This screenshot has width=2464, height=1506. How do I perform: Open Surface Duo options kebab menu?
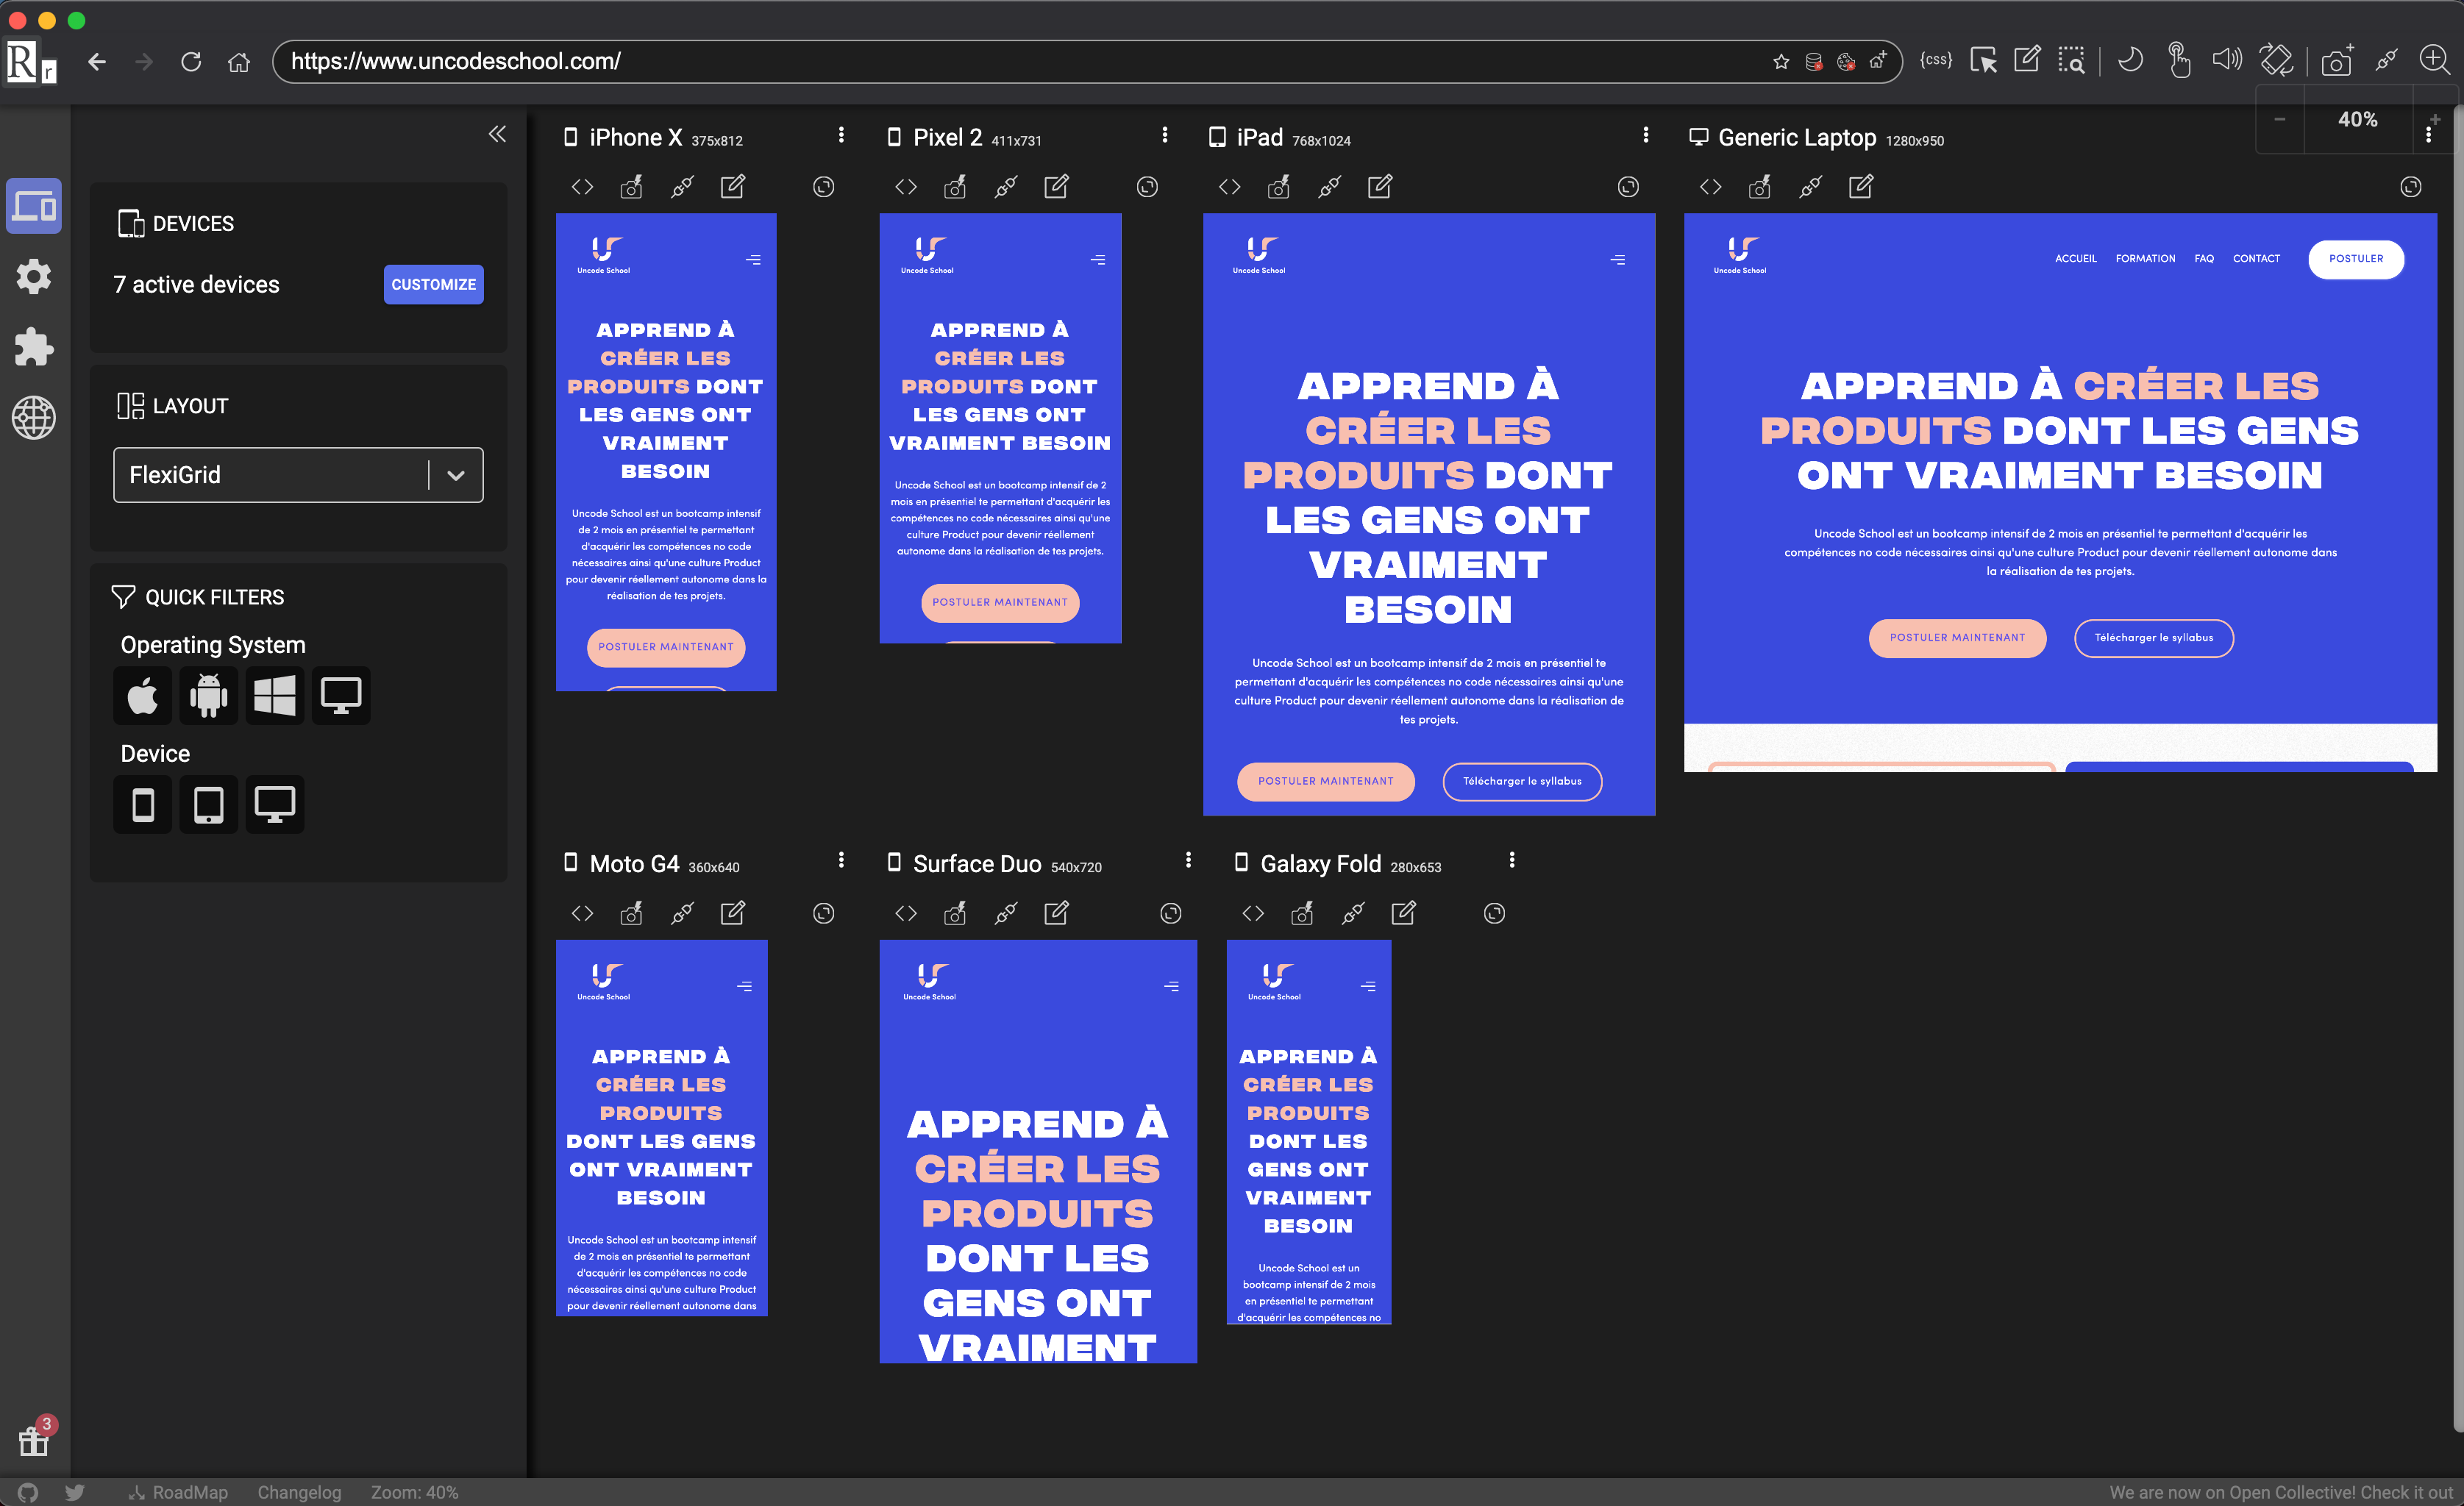point(1188,860)
